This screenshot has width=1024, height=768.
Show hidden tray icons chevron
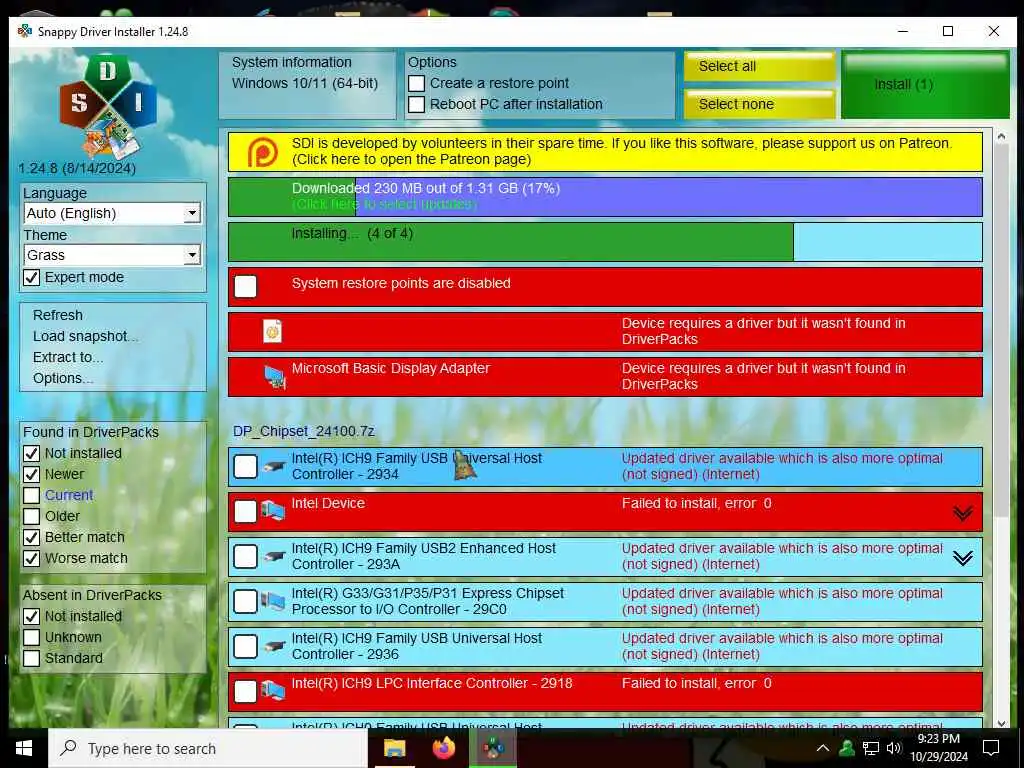[x=823, y=748]
